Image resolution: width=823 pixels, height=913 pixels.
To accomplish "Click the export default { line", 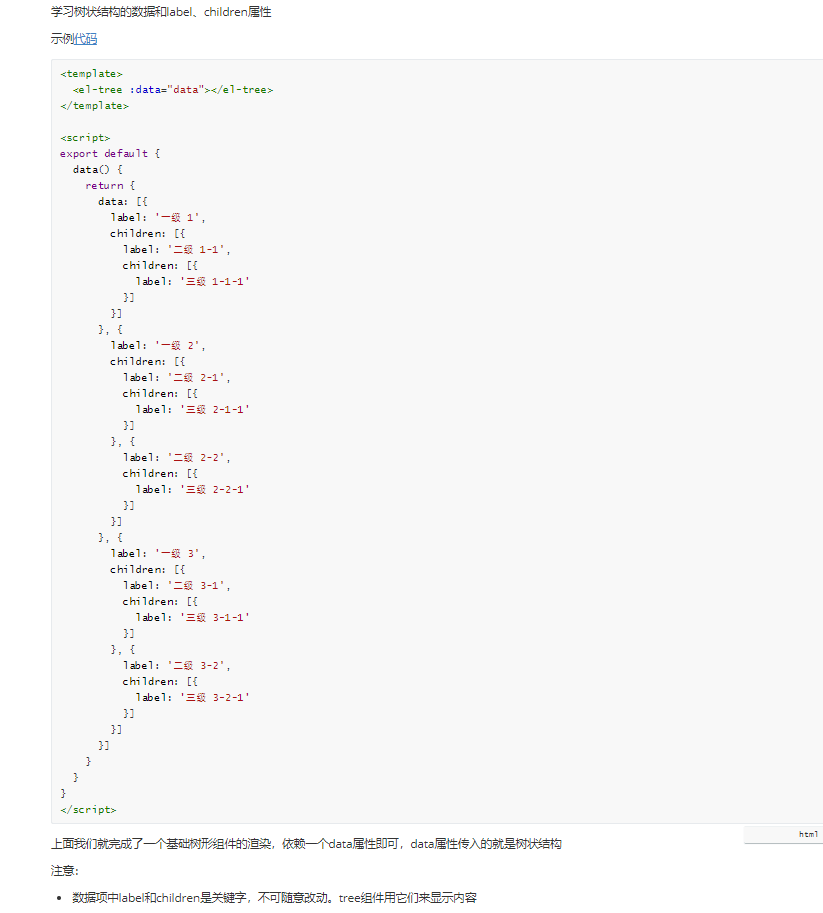I will [110, 154].
